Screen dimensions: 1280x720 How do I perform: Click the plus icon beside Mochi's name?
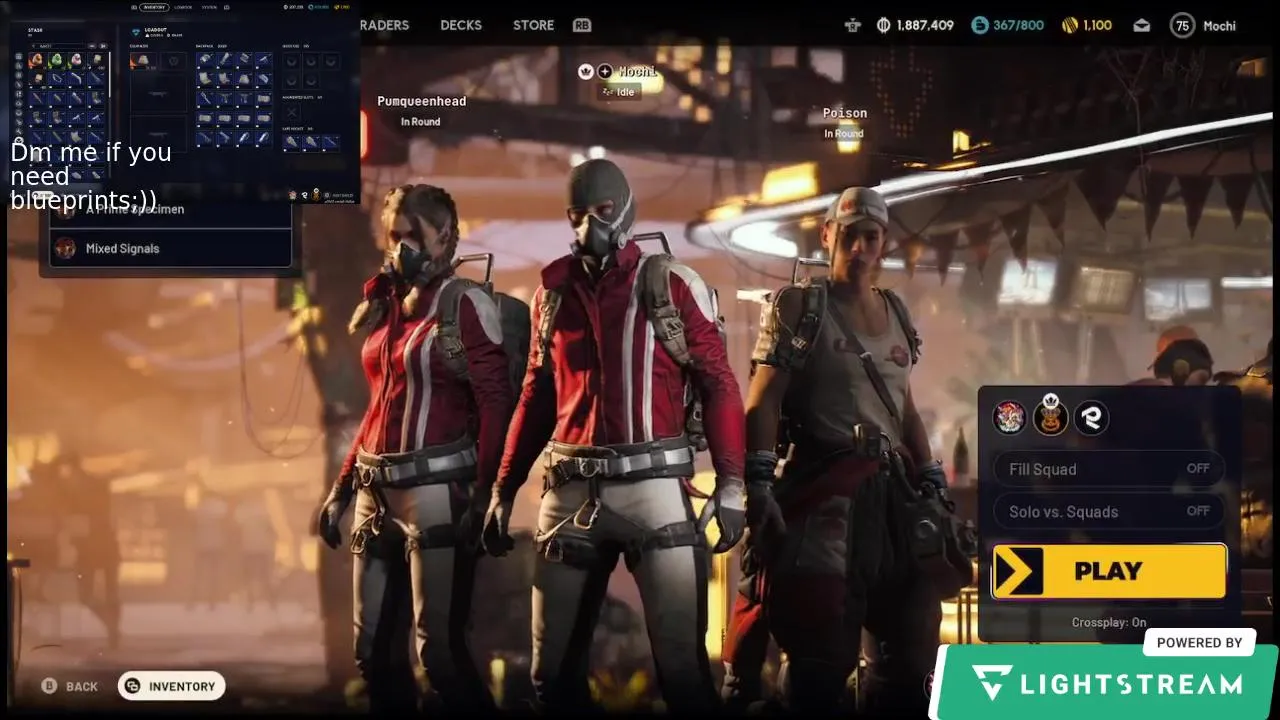click(x=605, y=71)
